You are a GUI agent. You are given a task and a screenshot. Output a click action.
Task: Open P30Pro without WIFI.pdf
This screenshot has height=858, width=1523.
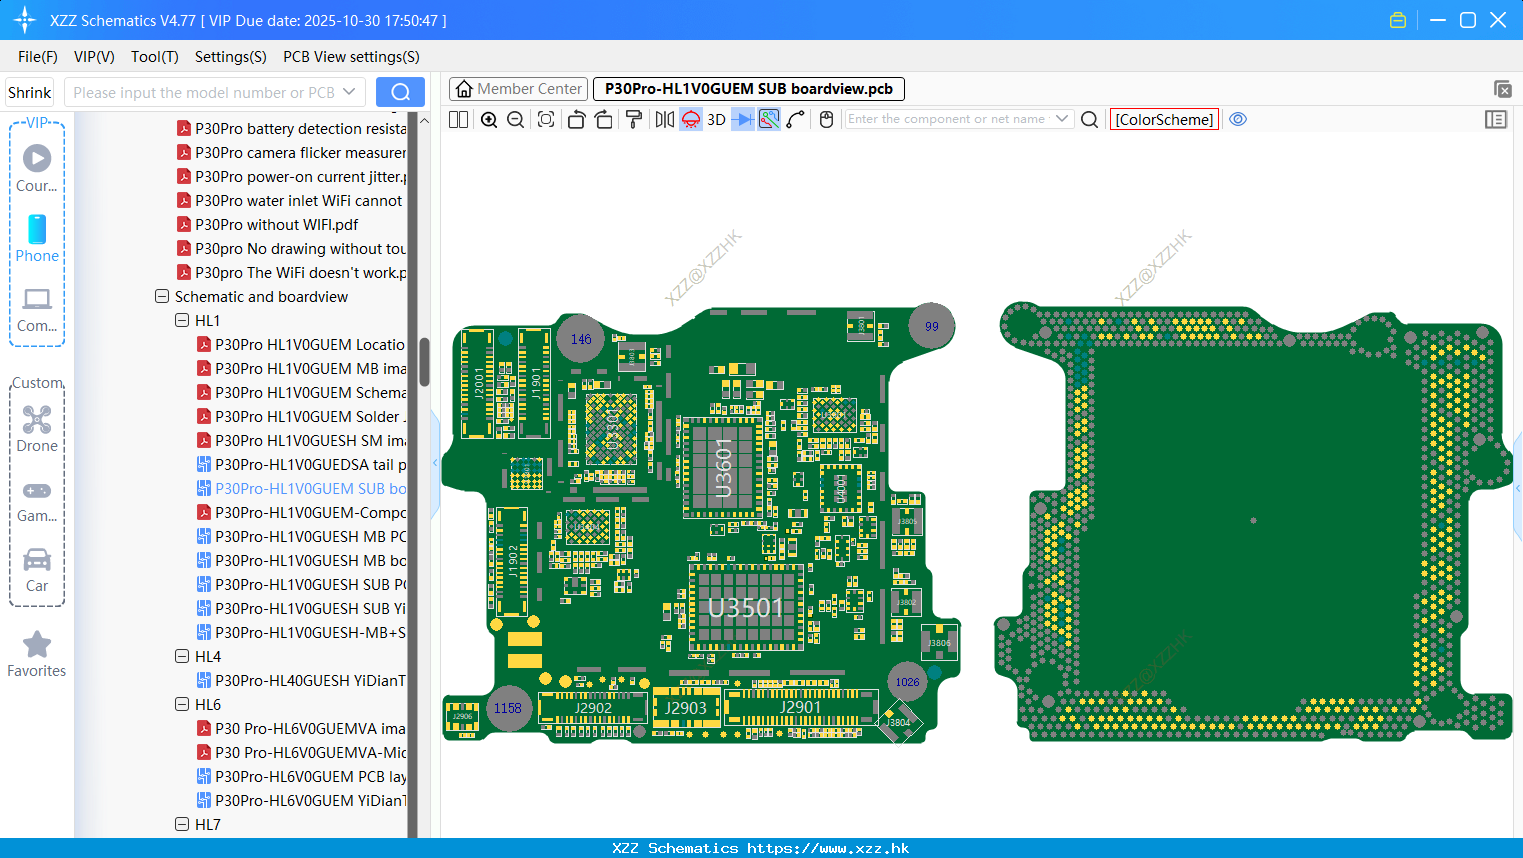click(x=267, y=225)
